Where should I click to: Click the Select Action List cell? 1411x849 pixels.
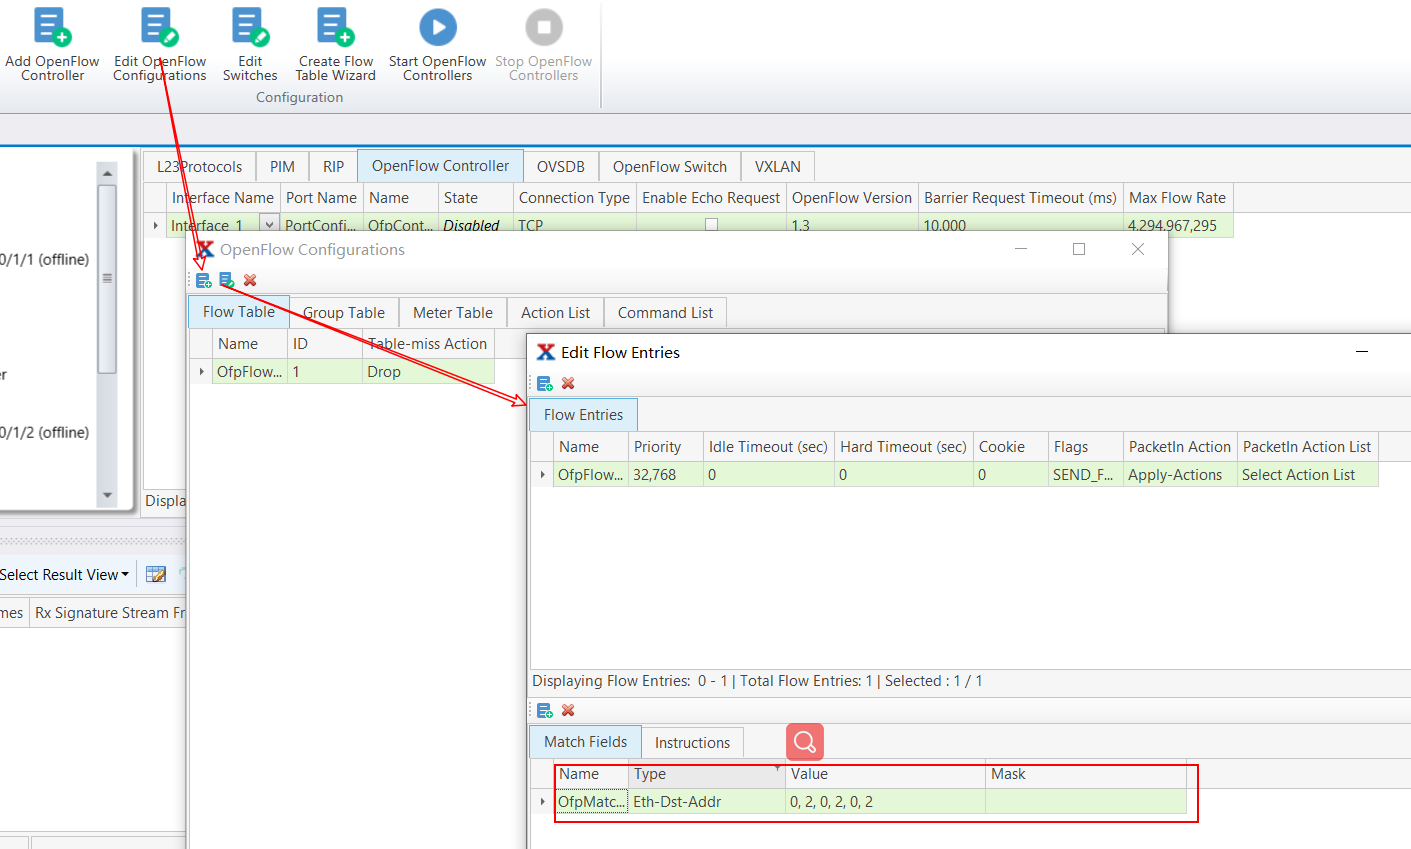pos(1308,475)
